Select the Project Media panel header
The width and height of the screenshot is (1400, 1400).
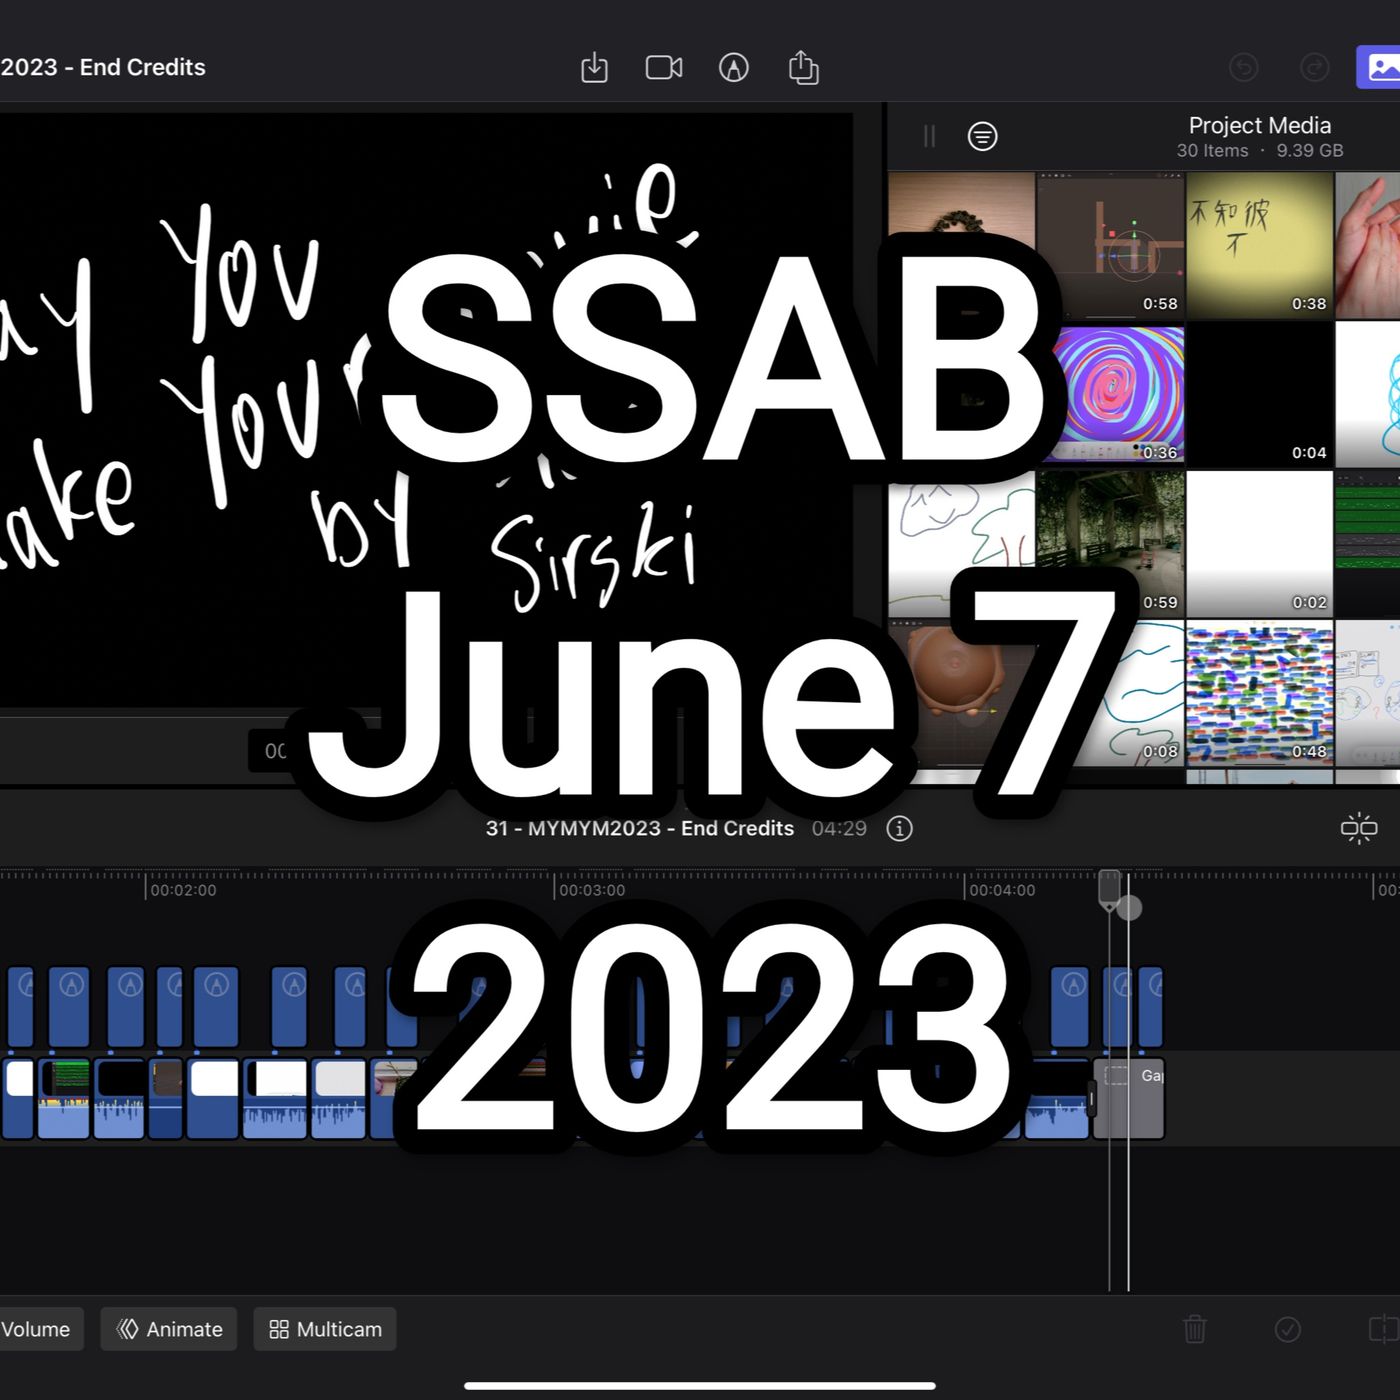tap(1259, 125)
